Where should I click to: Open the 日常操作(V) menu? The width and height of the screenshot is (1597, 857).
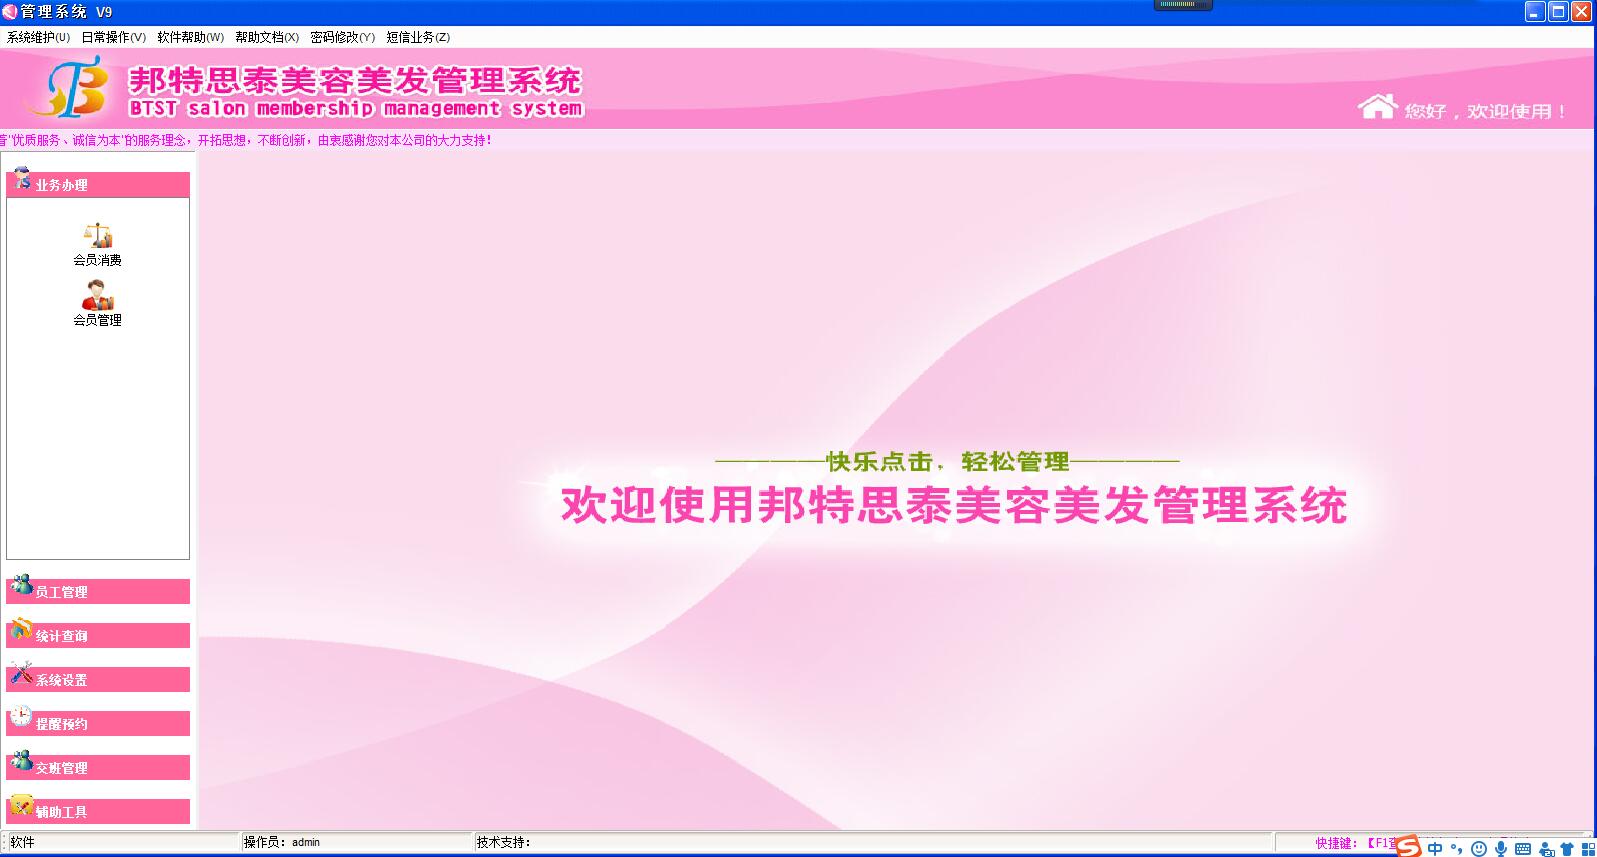click(x=113, y=37)
